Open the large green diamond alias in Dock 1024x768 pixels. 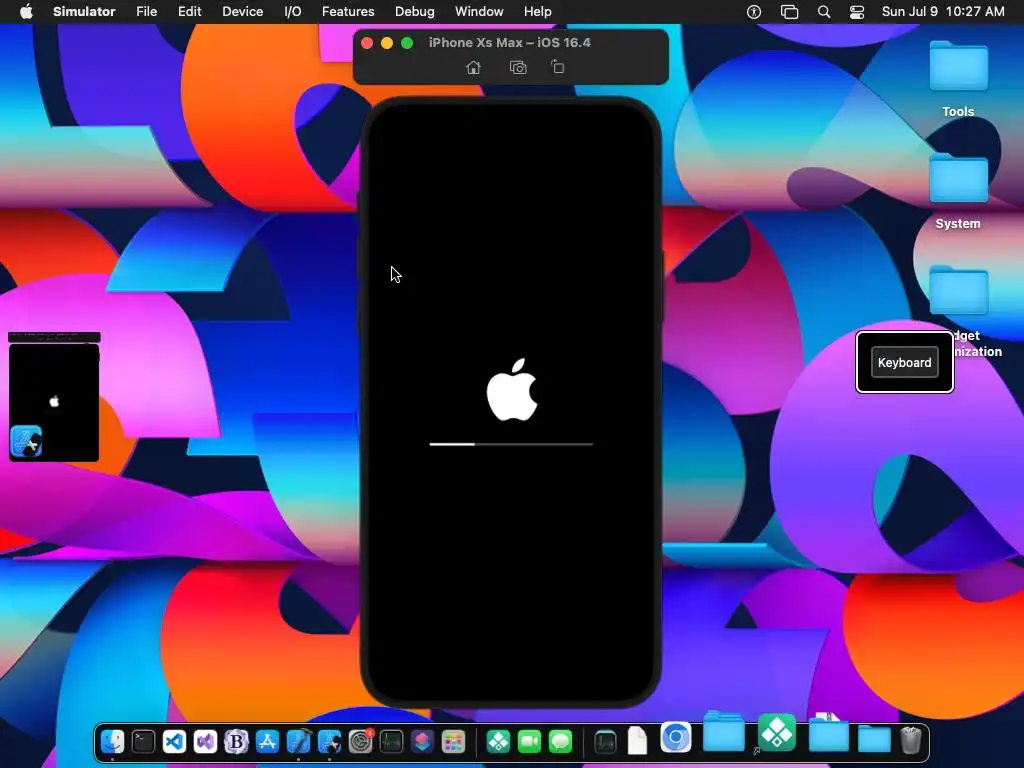tap(776, 733)
